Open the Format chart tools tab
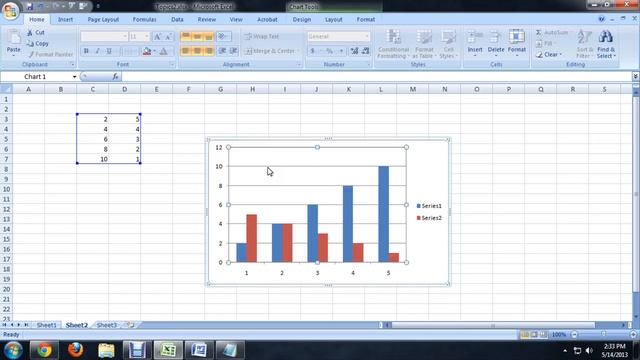The height and width of the screenshot is (360, 640). pos(366,19)
